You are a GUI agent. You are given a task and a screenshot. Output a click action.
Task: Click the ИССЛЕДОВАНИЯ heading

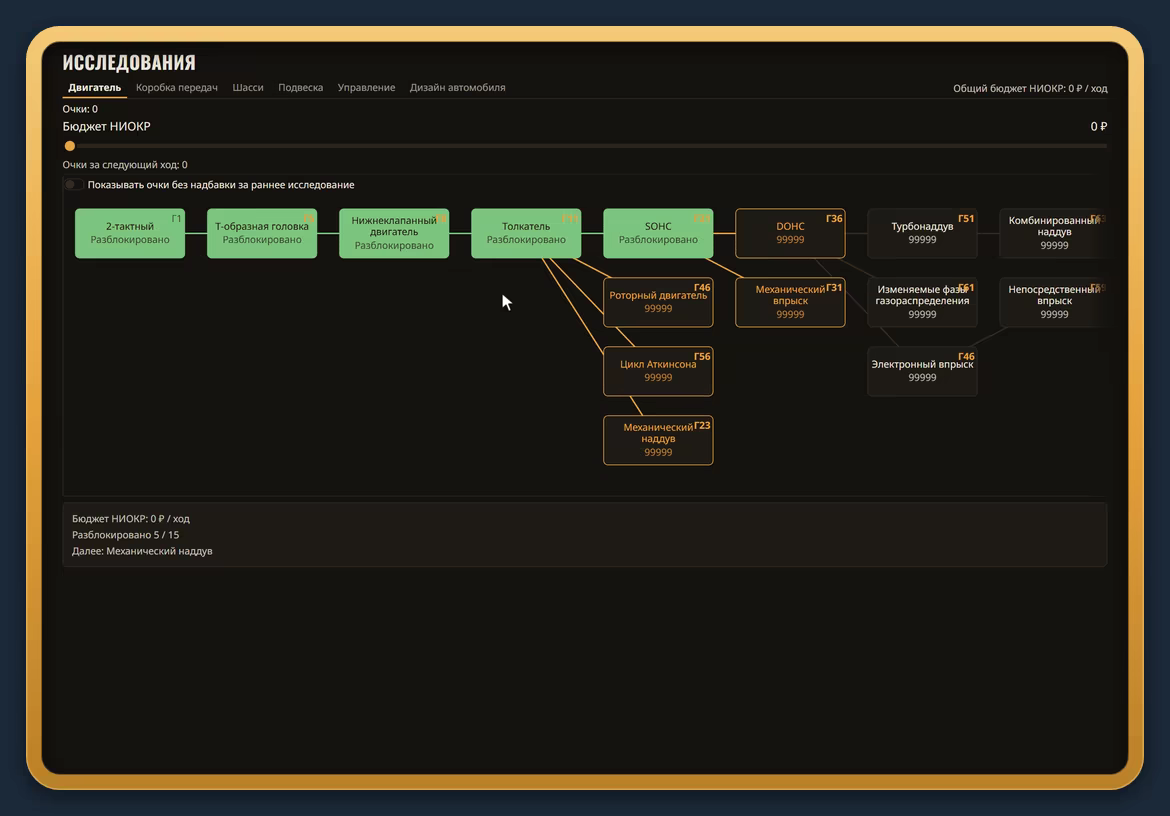[x=129, y=62]
